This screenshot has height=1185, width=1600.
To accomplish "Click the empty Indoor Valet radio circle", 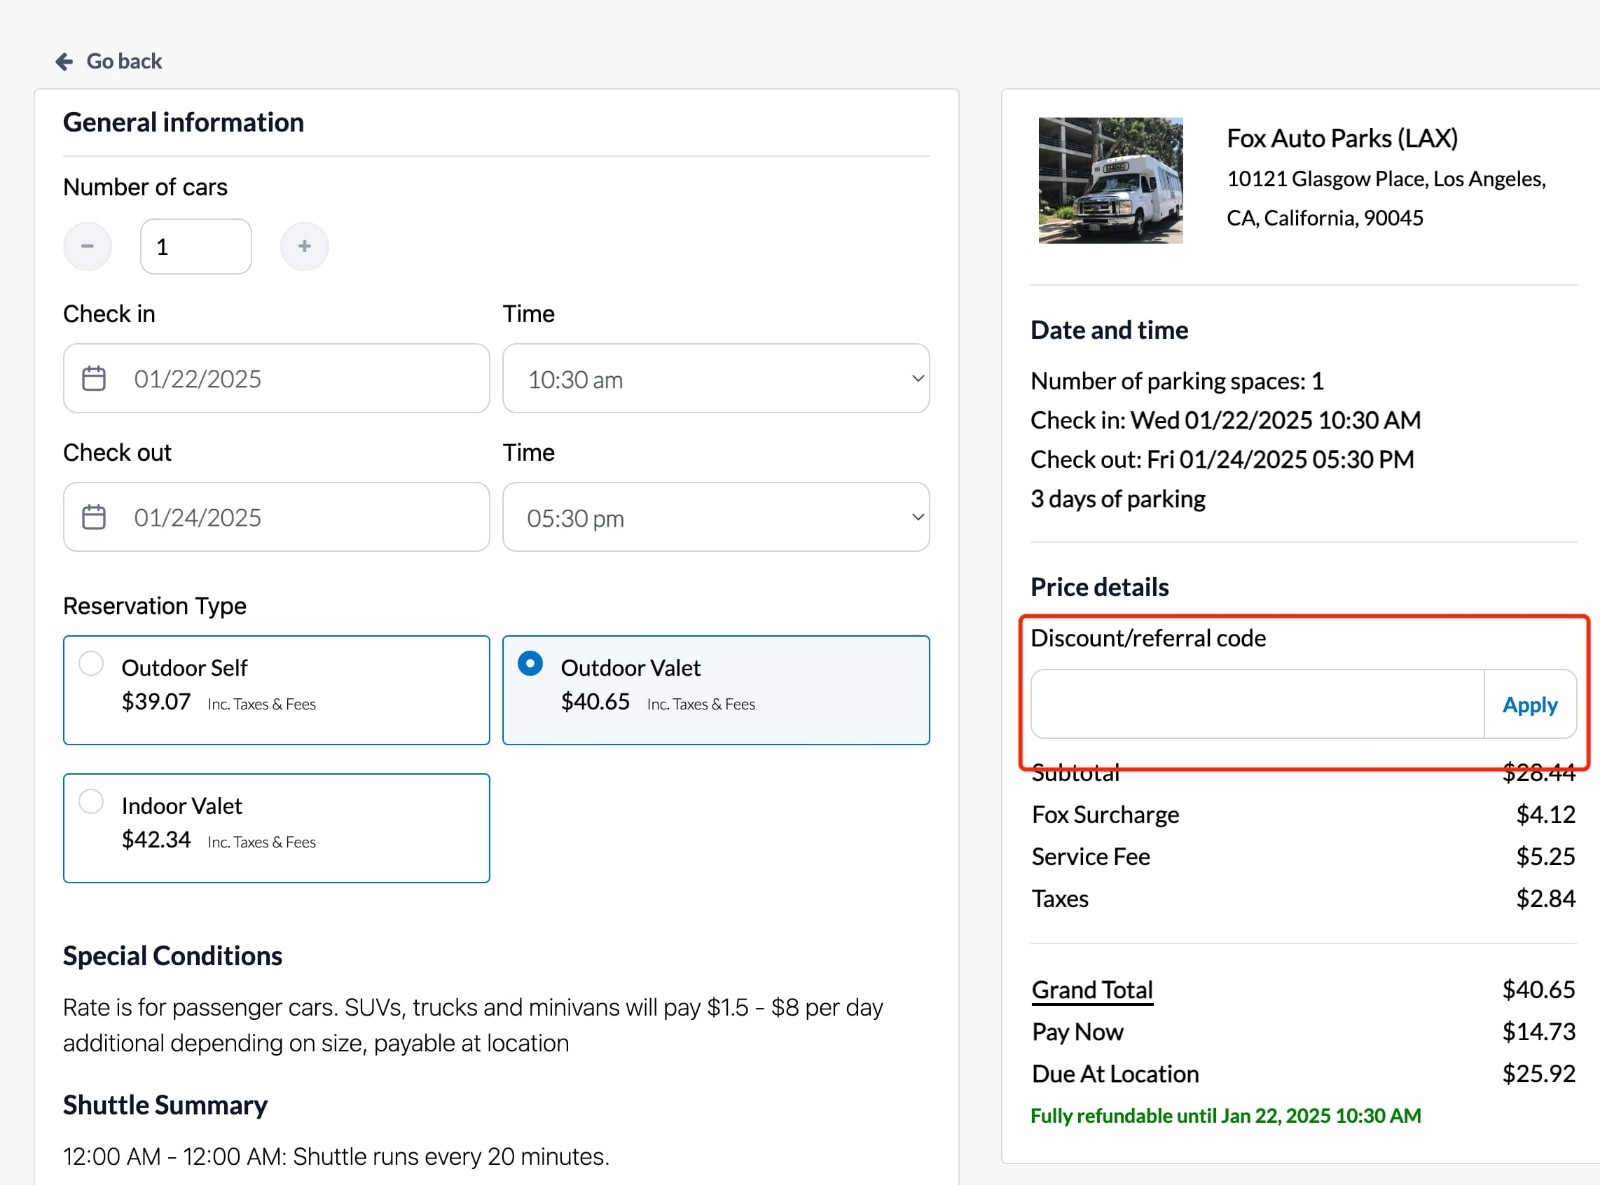I will coord(91,801).
